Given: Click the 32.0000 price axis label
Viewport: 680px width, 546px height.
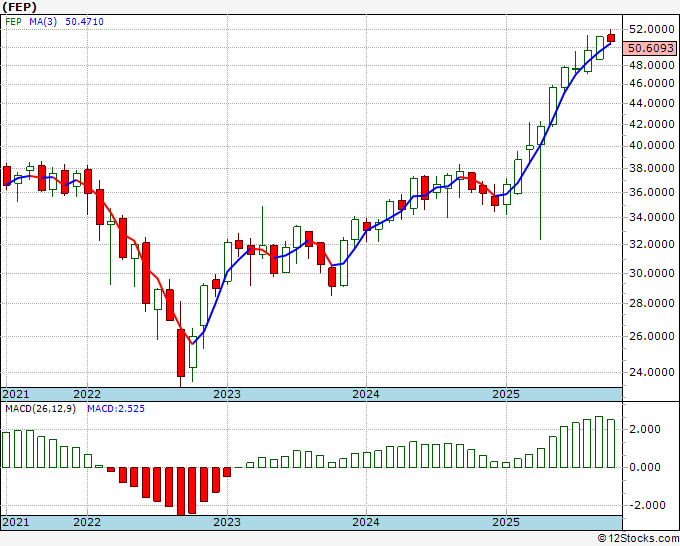Looking at the screenshot, I should (x=652, y=244).
